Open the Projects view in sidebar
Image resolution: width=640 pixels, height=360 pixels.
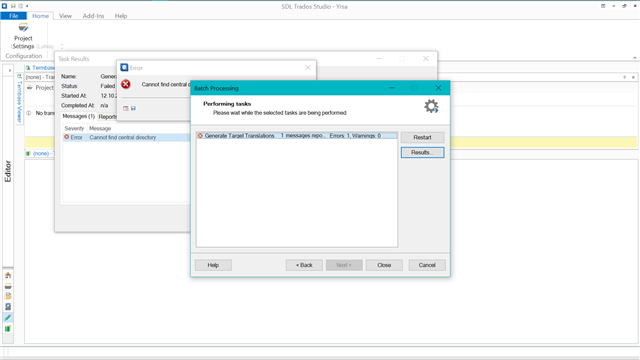(x=8, y=286)
